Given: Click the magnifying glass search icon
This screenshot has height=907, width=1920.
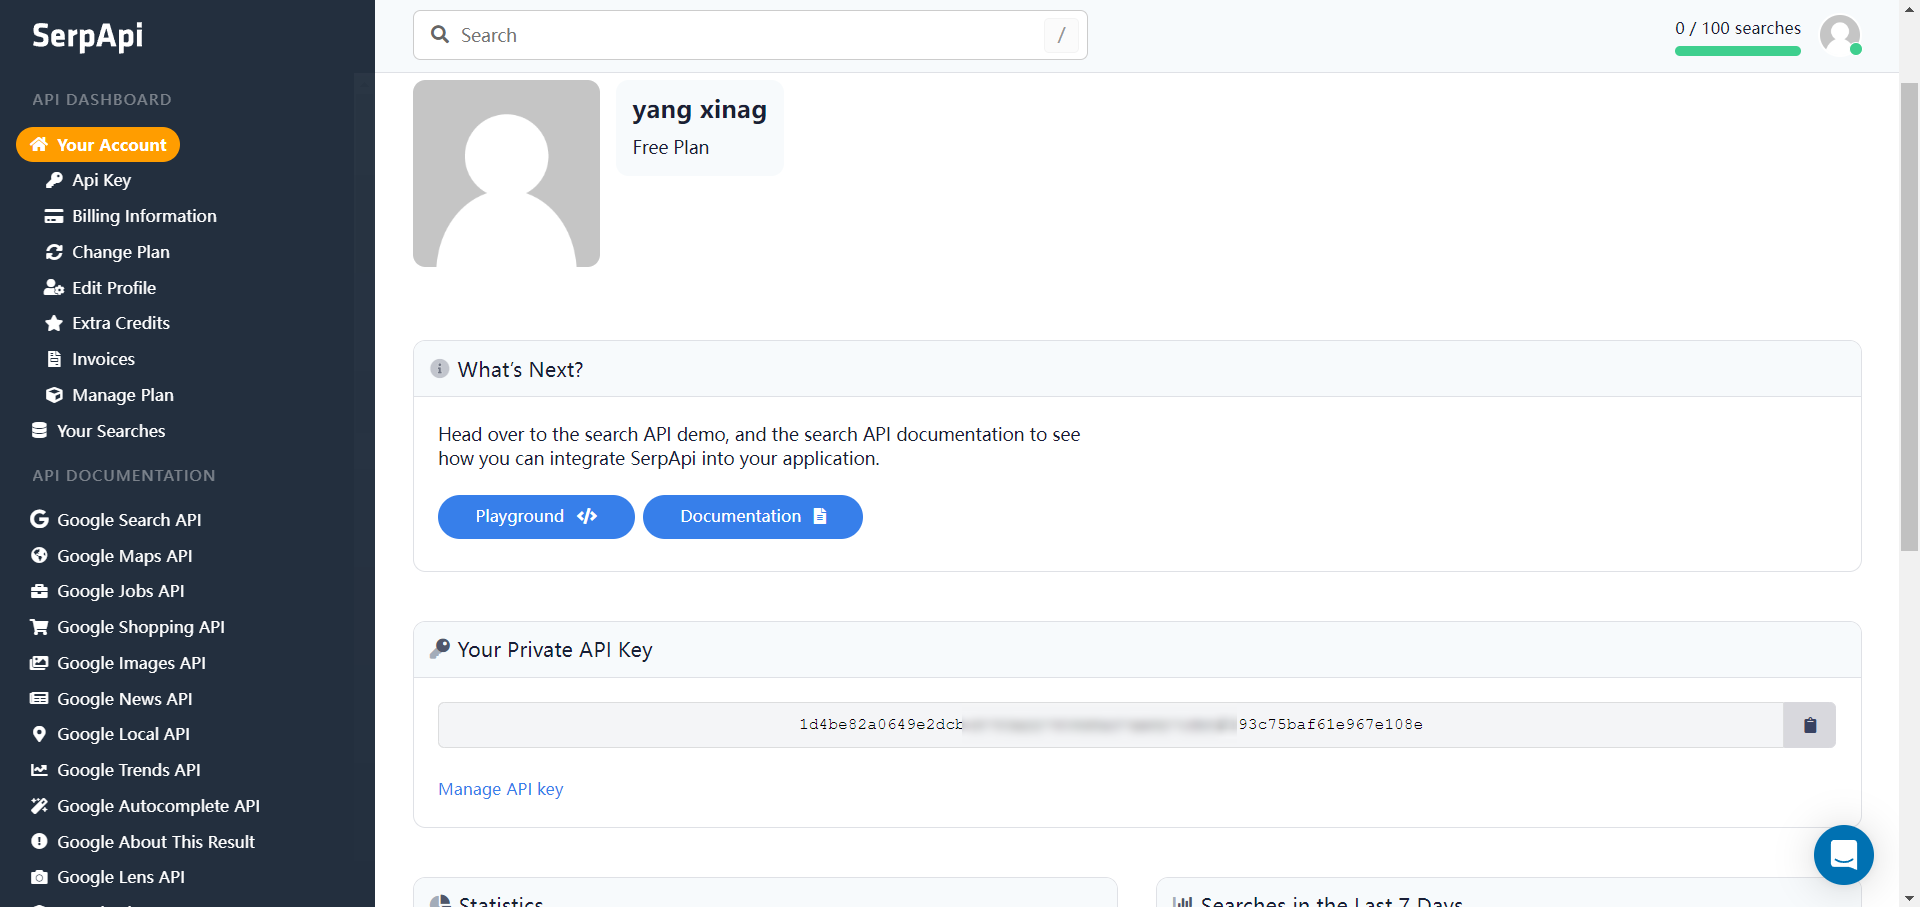Looking at the screenshot, I should pos(440,35).
